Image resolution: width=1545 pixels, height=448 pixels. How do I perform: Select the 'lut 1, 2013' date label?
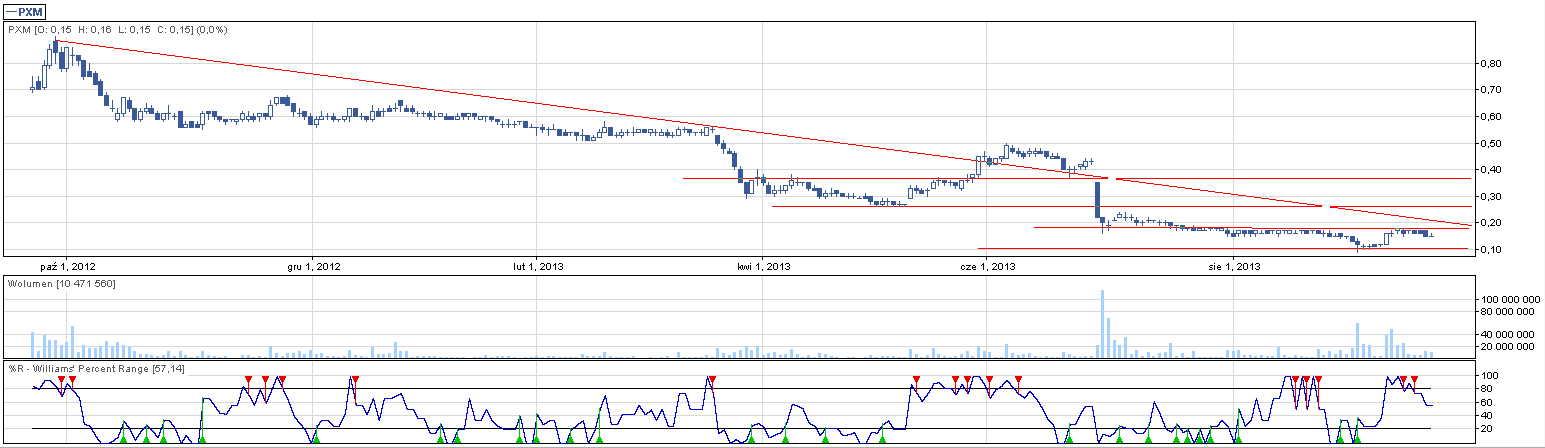[x=537, y=267]
